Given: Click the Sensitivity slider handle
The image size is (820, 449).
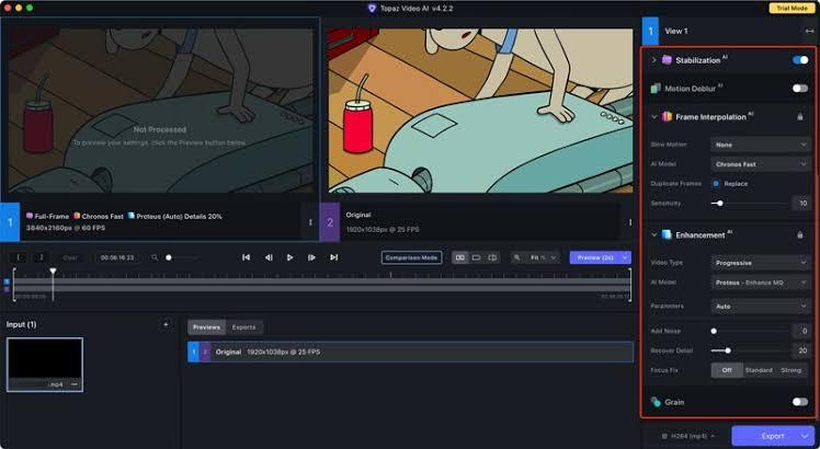Looking at the screenshot, I should tap(720, 203).
